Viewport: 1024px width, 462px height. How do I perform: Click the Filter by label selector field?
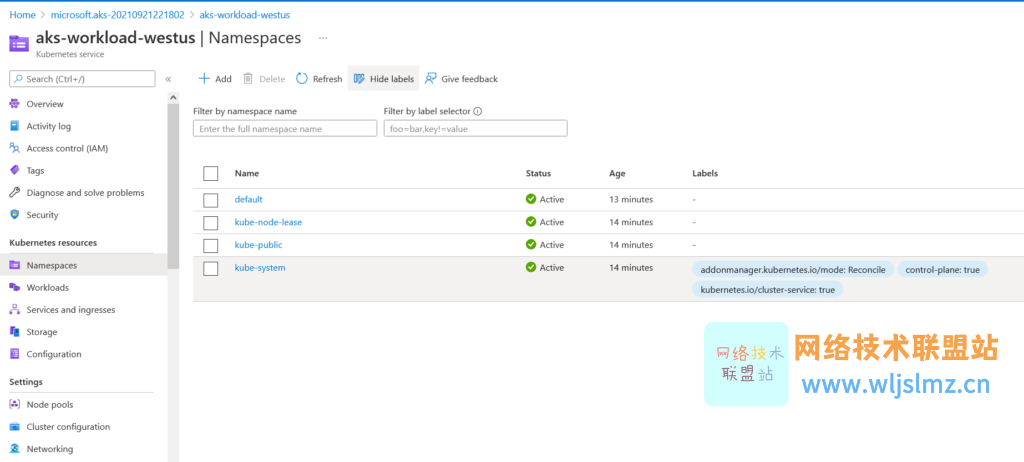click(475, 129)
